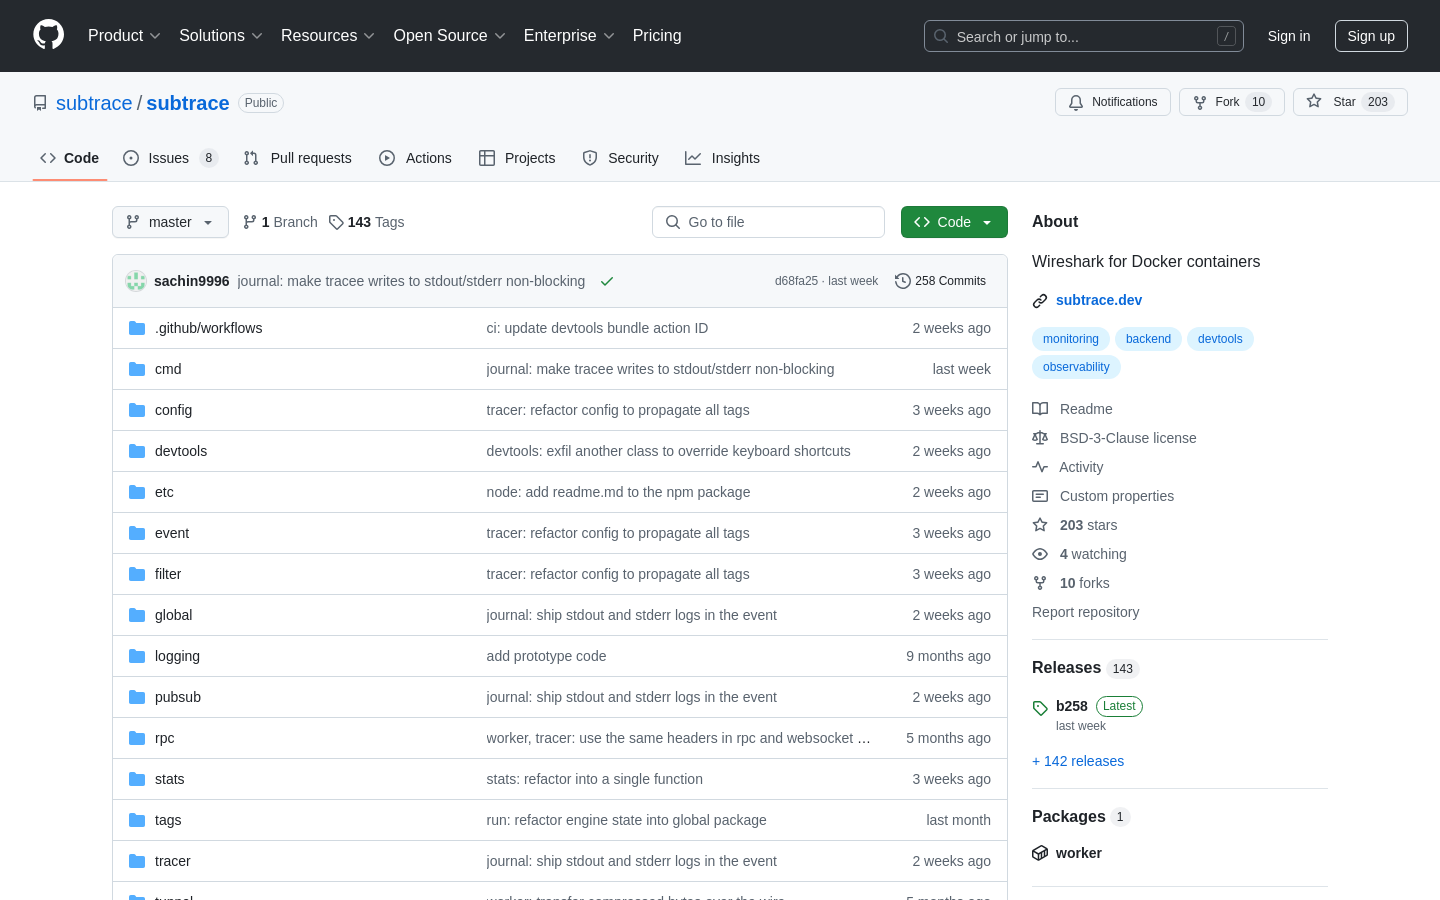
Task: Click the repository icon beside subtrace
Action: [x=40, y=103]
